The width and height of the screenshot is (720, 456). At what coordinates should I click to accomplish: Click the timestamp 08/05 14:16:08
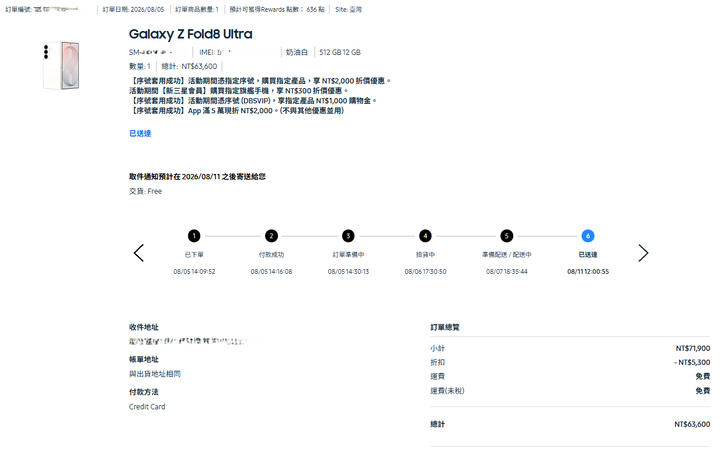click(x=271, y=271)
